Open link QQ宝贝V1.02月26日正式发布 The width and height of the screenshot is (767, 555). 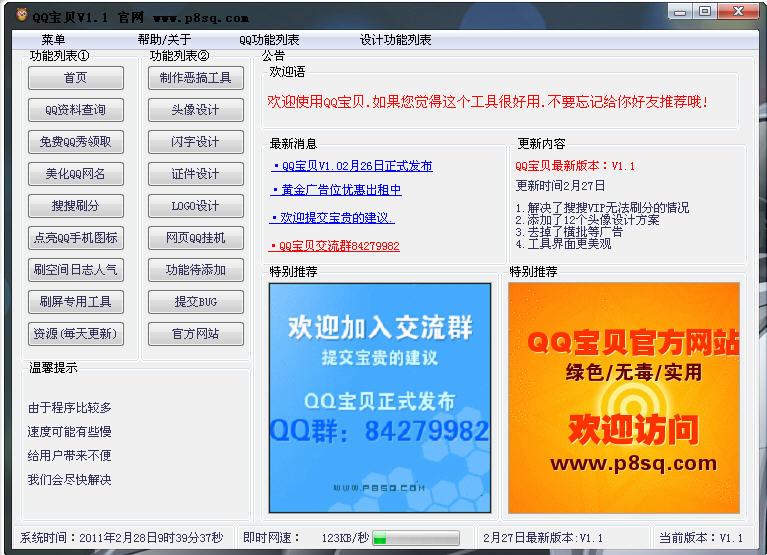352,166
